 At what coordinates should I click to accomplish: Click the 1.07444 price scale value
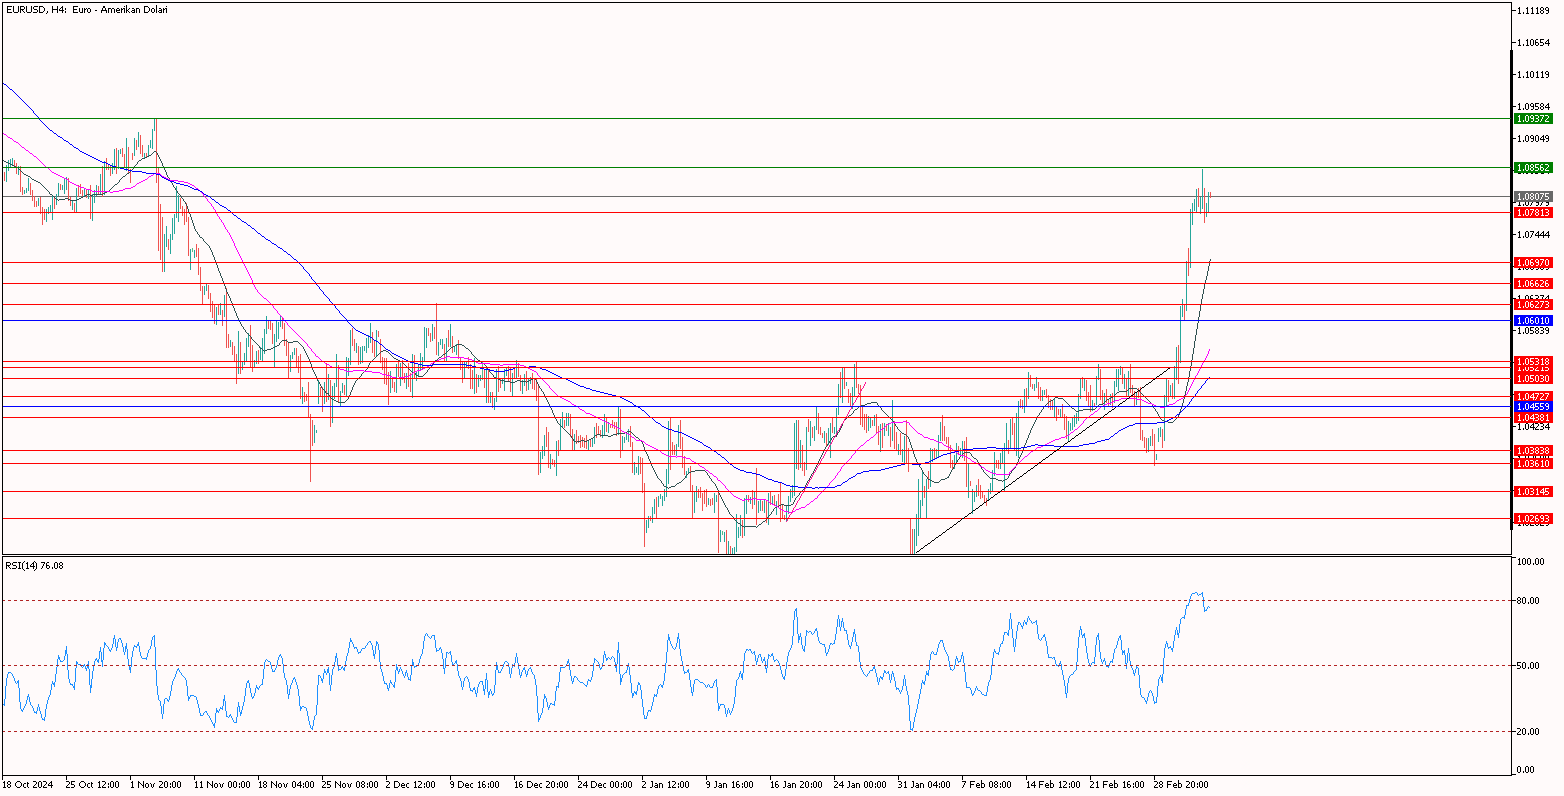pyautogui.click(x=1533, y=234)
